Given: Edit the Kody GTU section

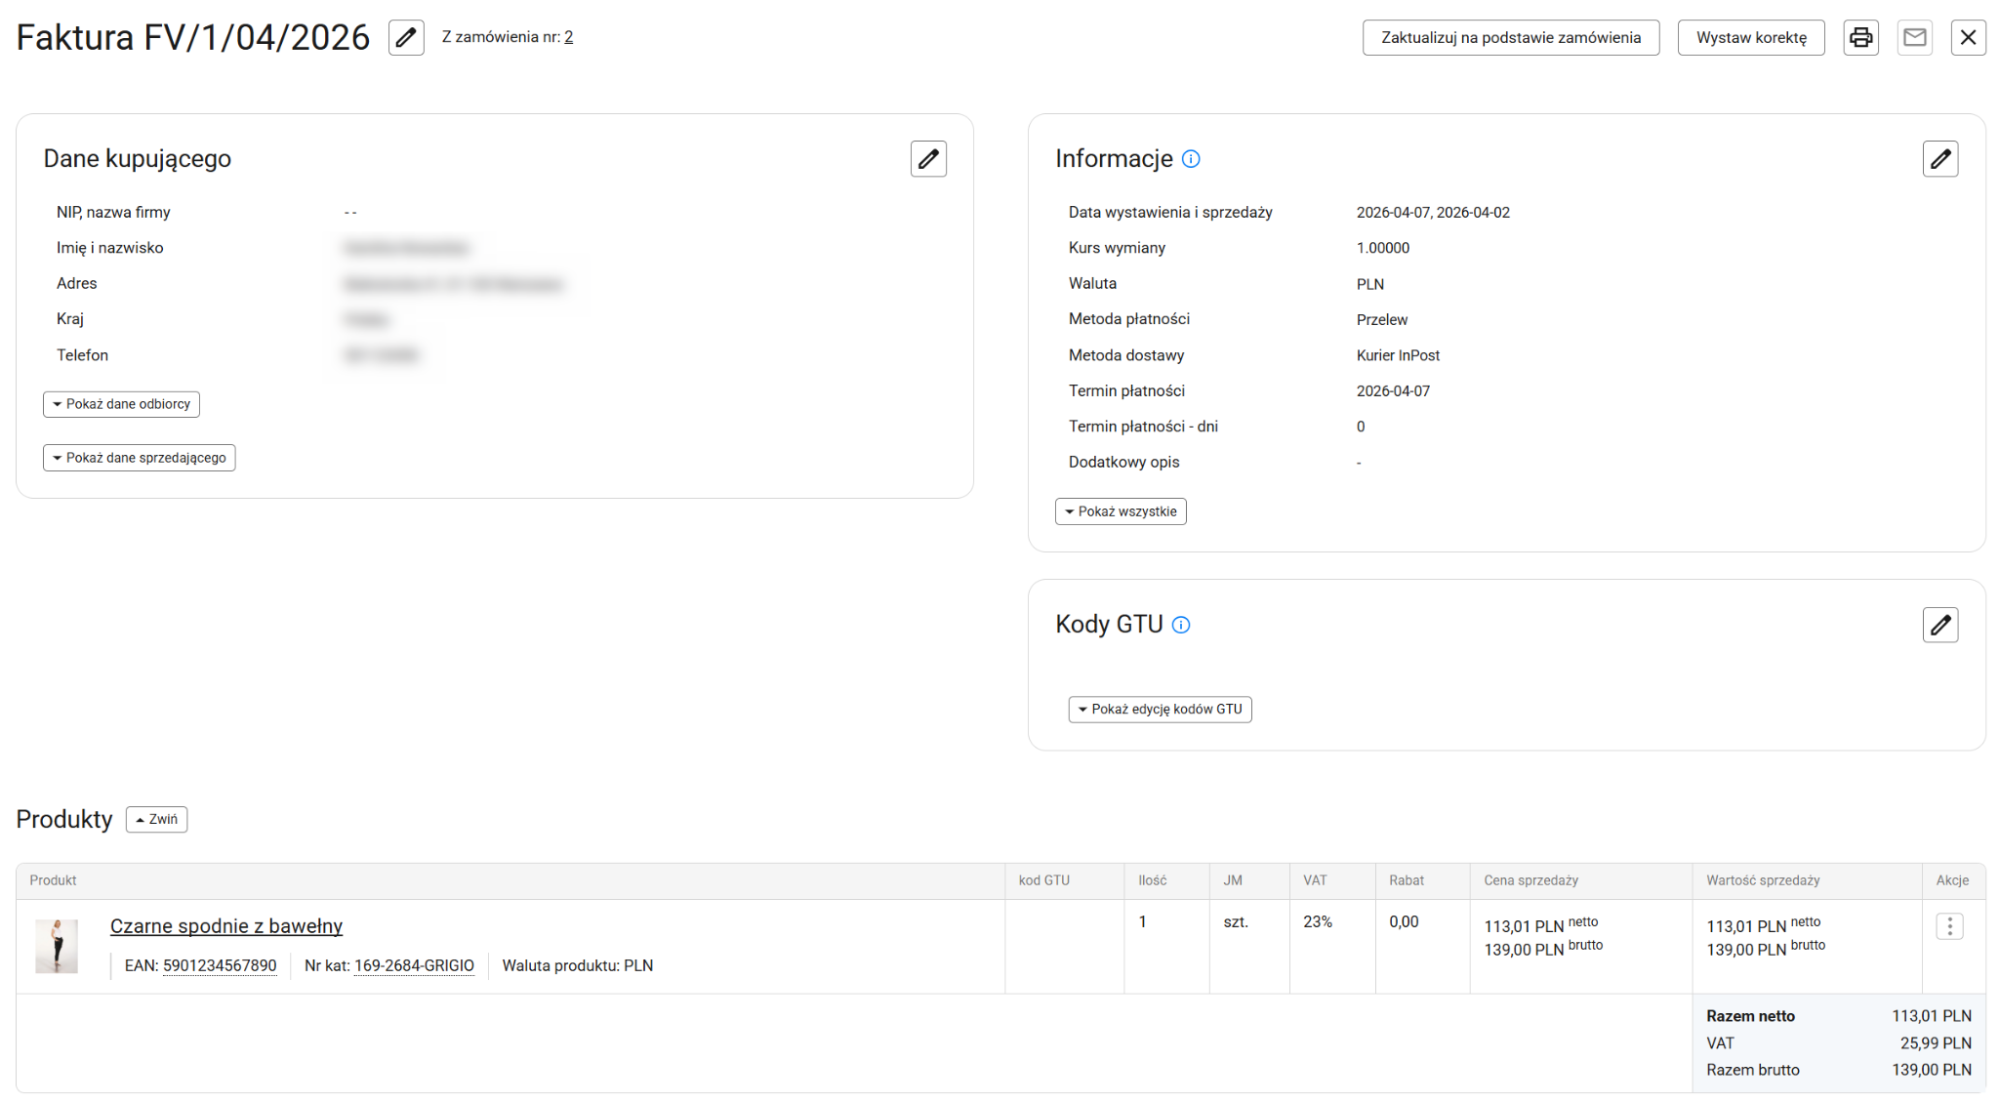Looking at the screenshot, I should (1940, 625).
